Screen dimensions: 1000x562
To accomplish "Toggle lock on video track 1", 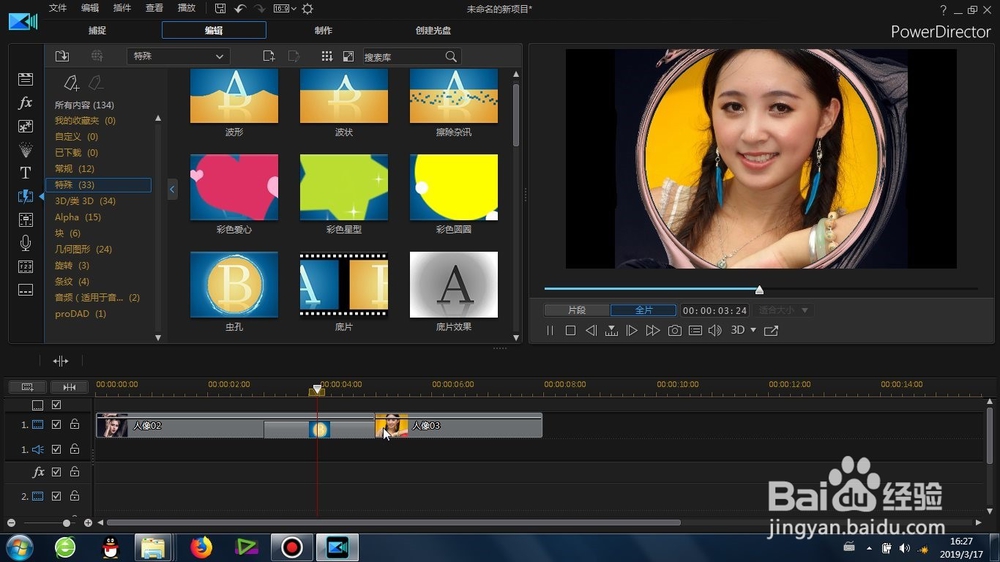I will (75, 424).
